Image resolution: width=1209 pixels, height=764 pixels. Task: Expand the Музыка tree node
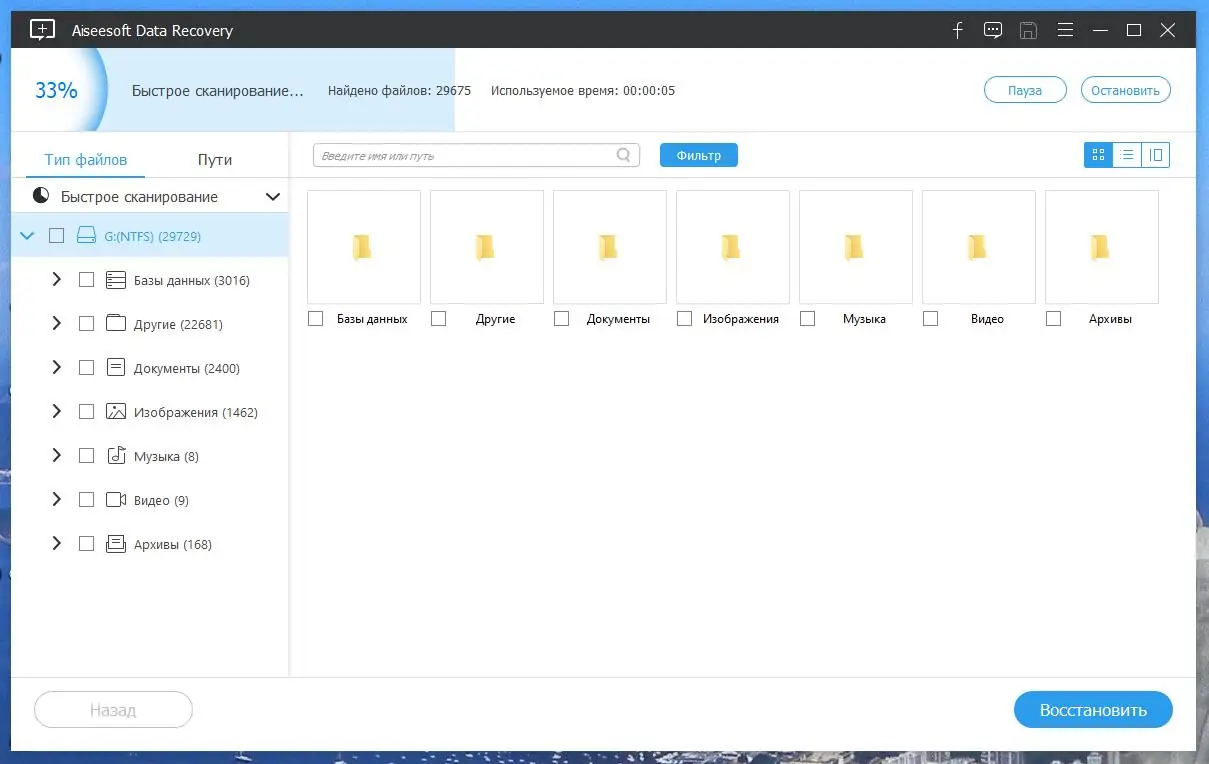click(x=56, y=455)
